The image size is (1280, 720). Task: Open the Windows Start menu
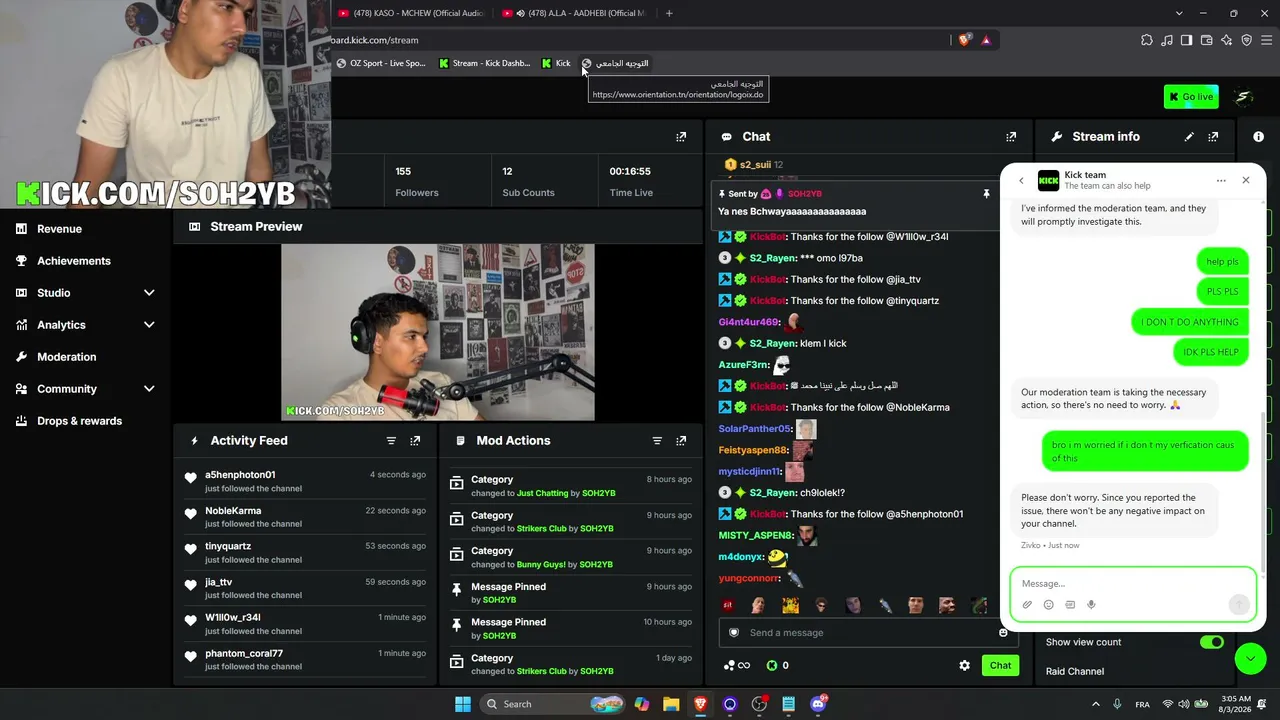pyautogui.click(x=462, y=704)
